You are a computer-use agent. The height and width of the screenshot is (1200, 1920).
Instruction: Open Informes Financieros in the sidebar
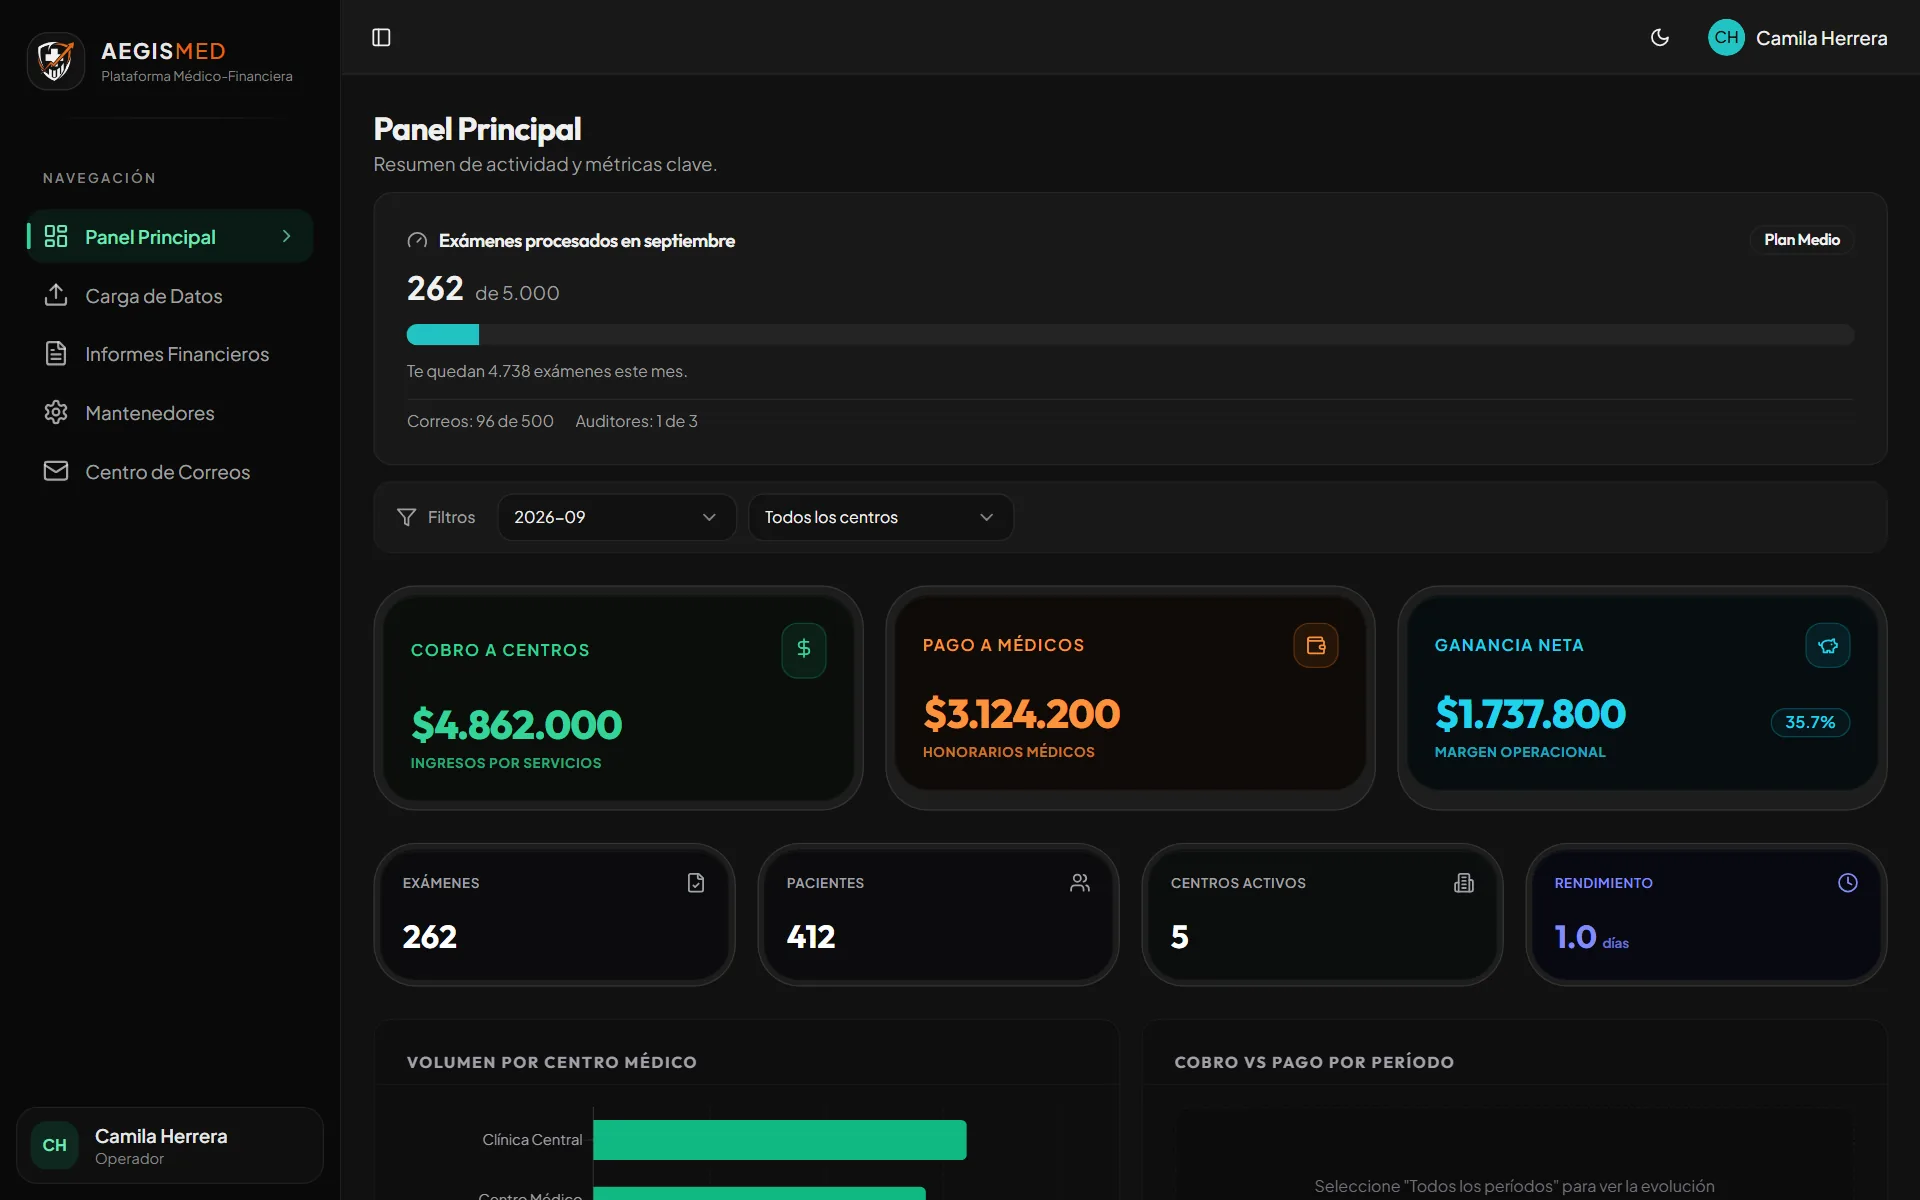(x=170, y=354)
